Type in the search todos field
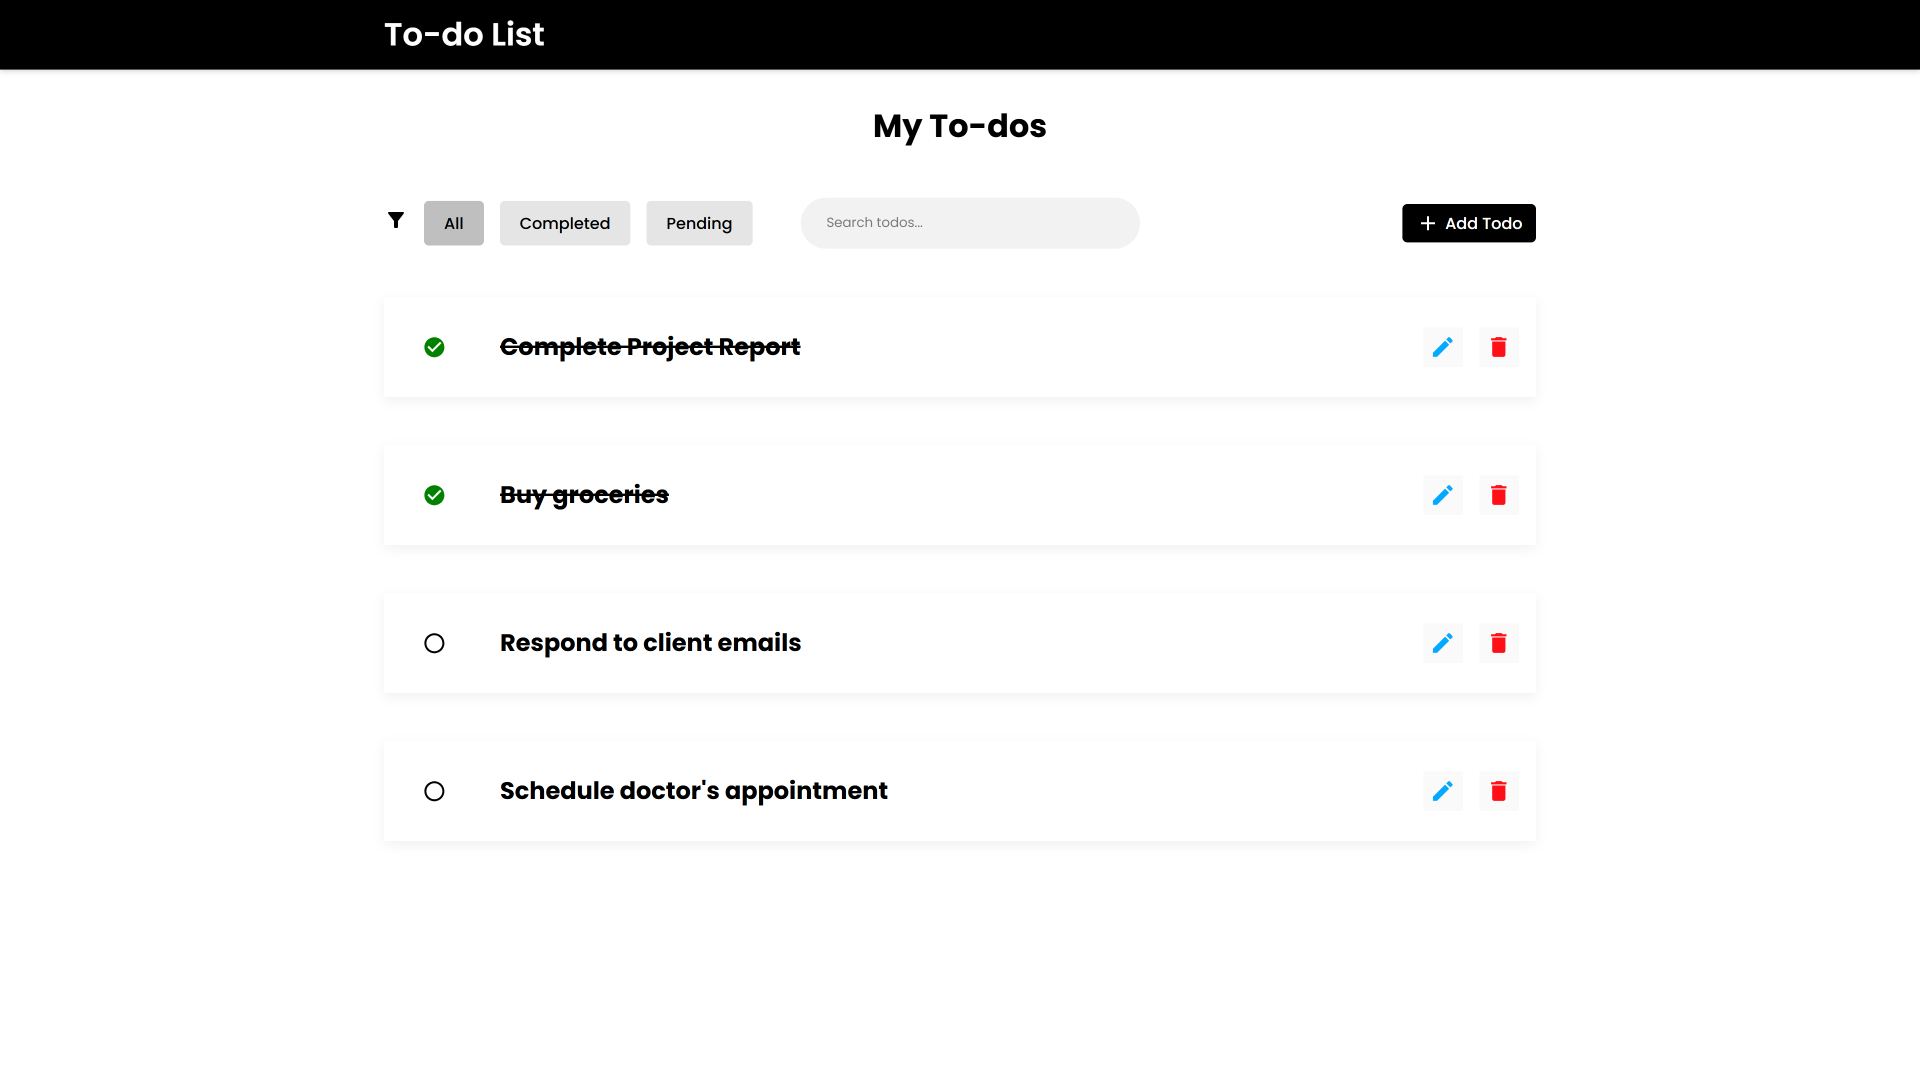 (x=971, y=223)
